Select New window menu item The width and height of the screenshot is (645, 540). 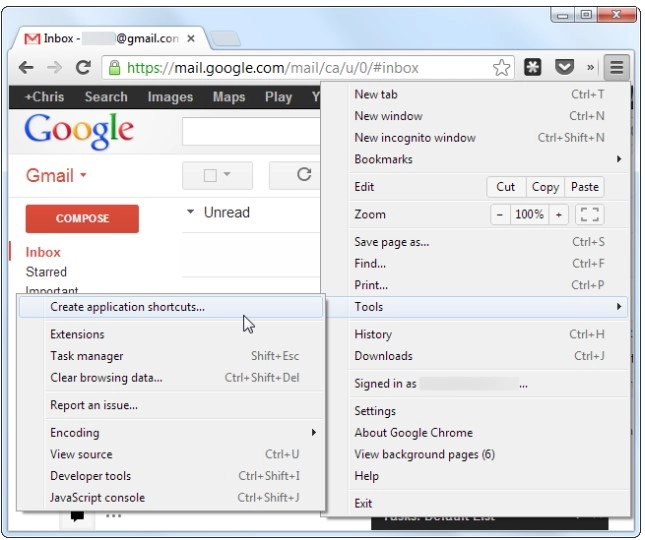click(488, 116)
